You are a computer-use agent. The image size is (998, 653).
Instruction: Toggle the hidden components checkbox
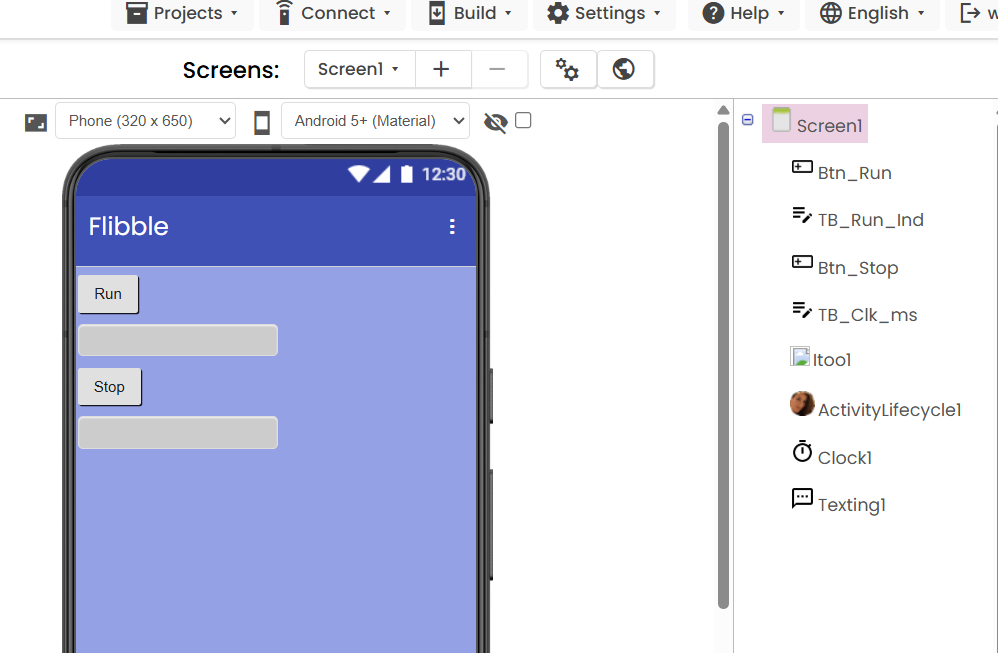523,121
